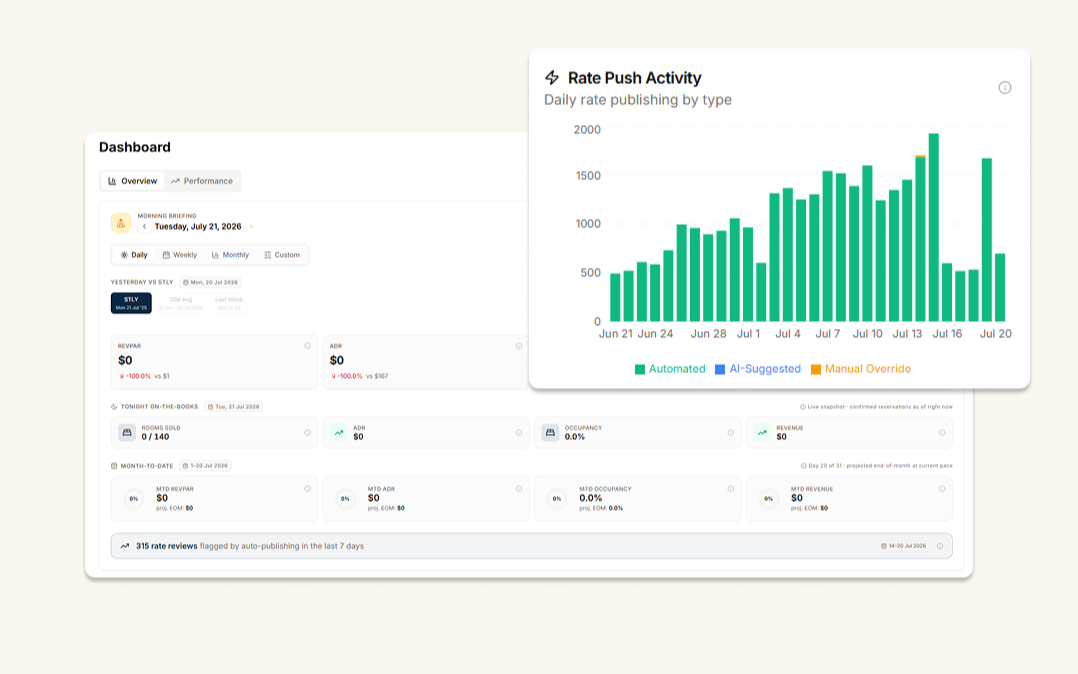Click the green Automated color swatch
This screenshot has height=674, width=1078.
640,369
